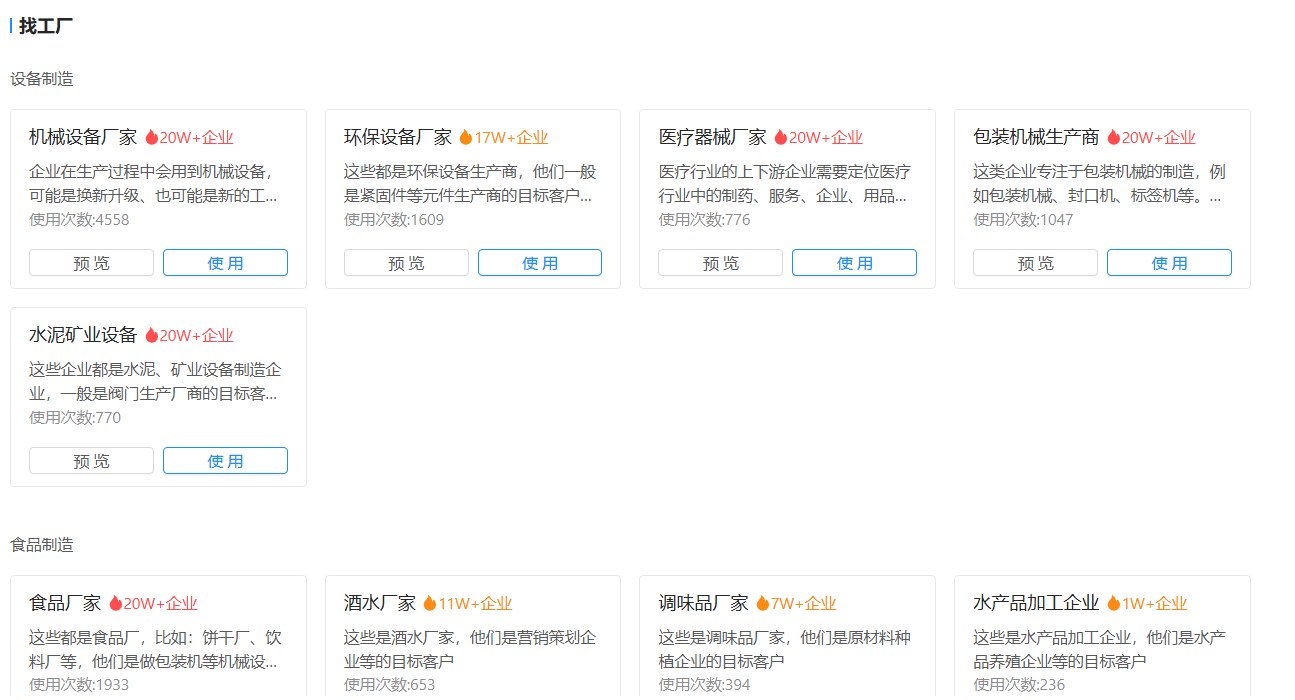Use the 机械设备厂家 template
The height and width of the screenshot is (700, 1295).
pos(225,263)
